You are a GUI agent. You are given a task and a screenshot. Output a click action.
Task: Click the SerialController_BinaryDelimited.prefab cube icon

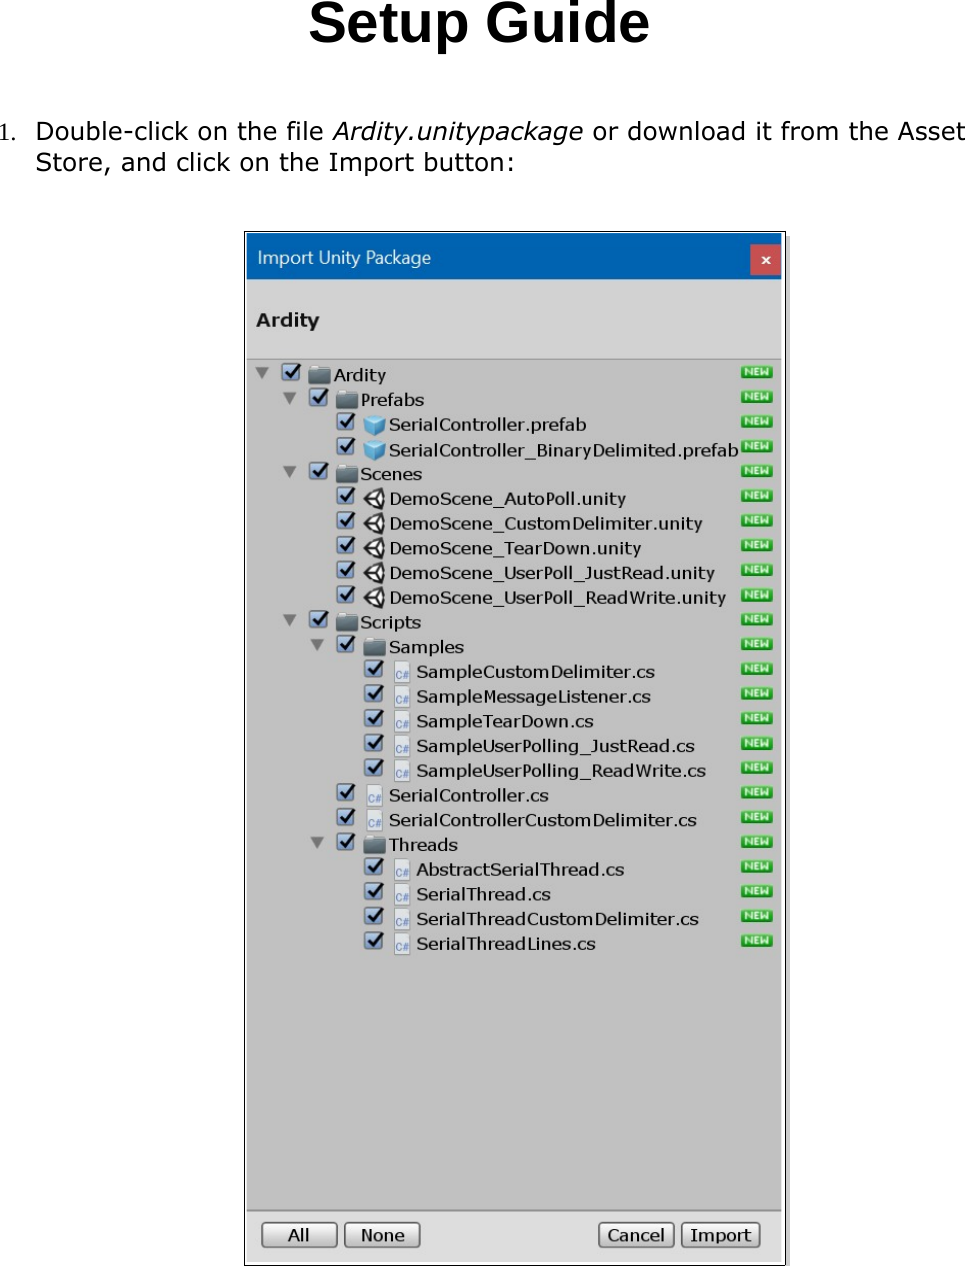[x=375, y=450]
